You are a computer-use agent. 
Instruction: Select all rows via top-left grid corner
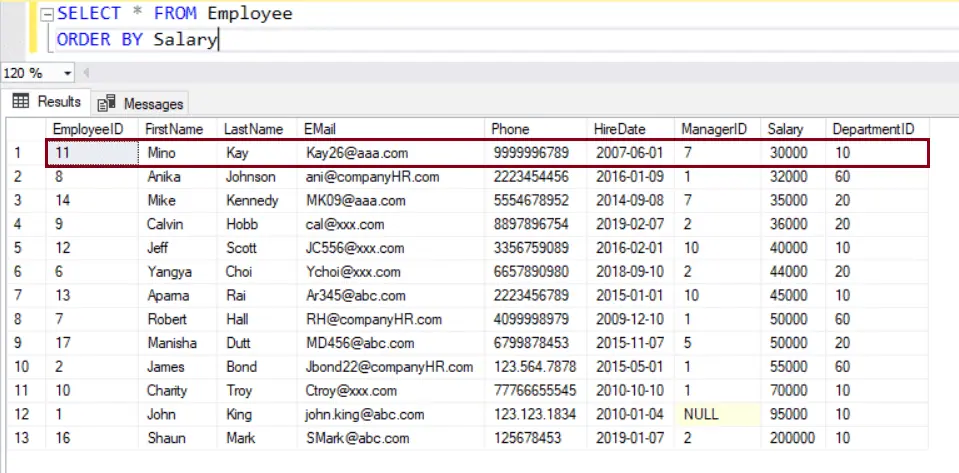point(23,129)
